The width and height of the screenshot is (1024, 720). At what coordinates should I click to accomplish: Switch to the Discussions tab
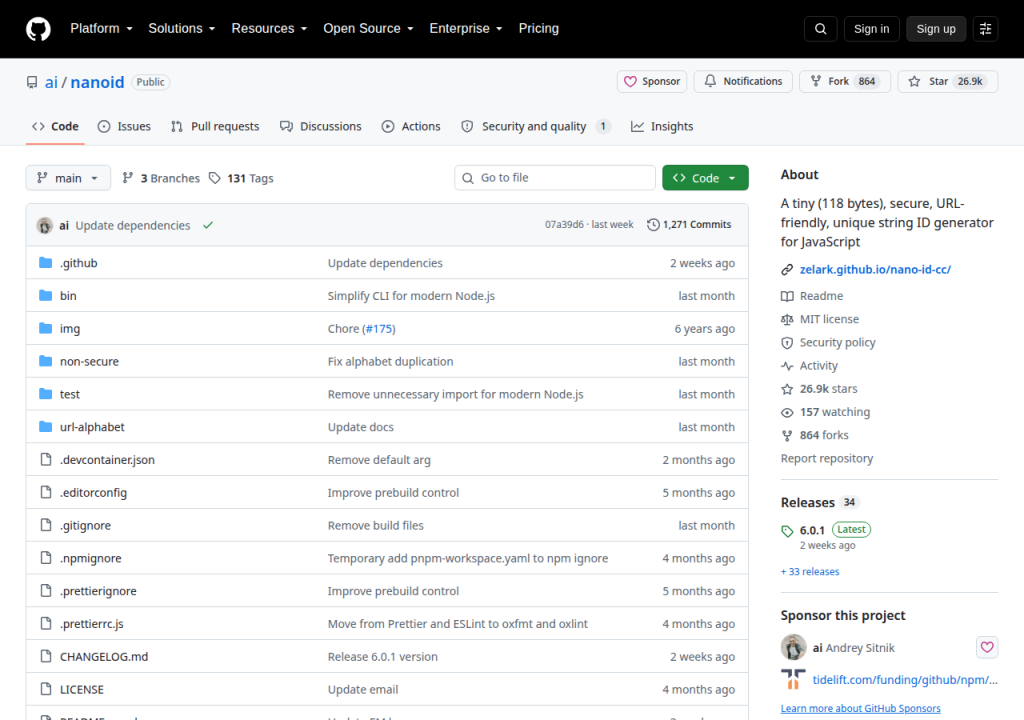[321, 127]
